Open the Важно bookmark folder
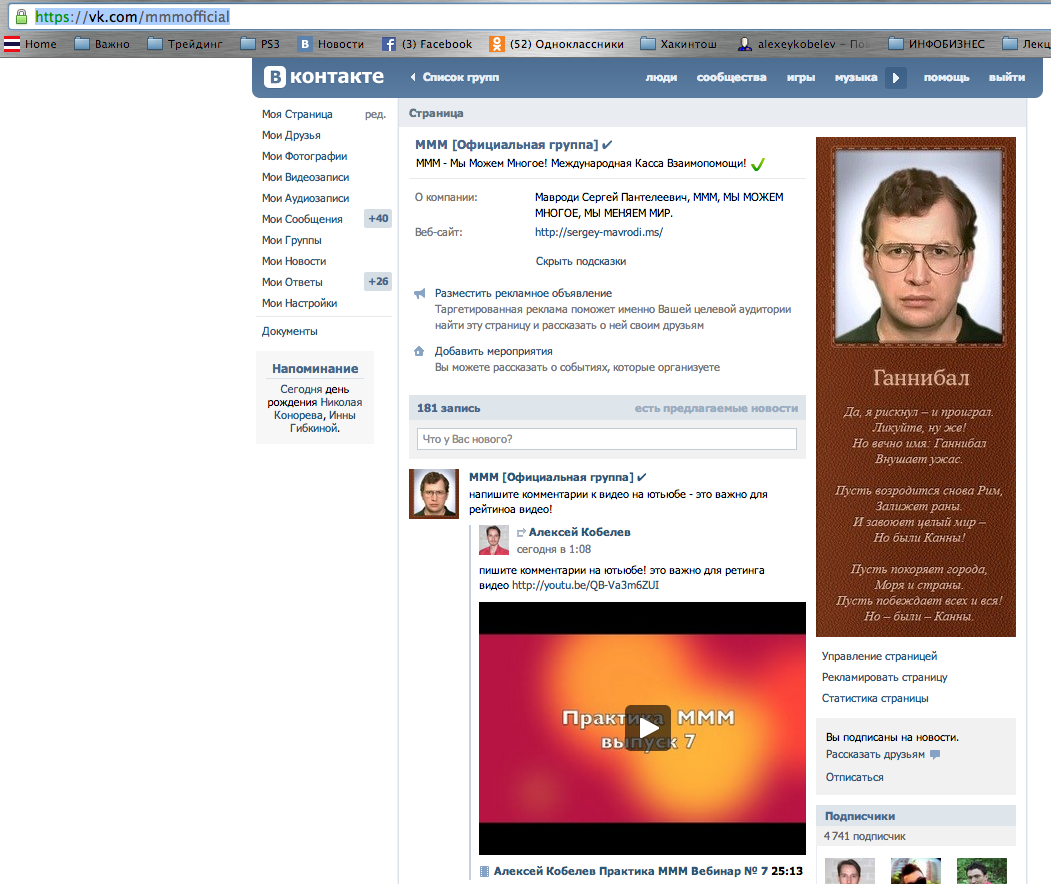Viewport: 1051px width, 884px height. (102, 44)
